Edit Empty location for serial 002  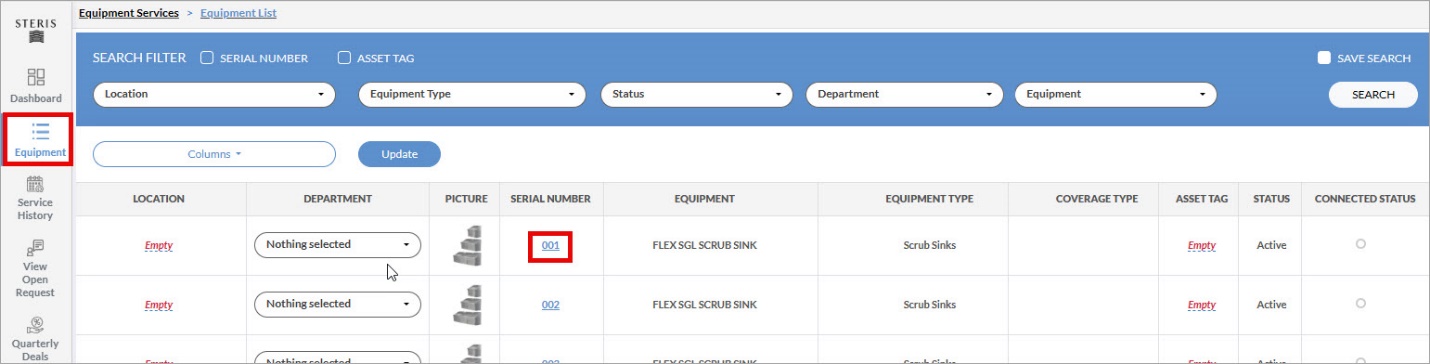coord(159,305)
